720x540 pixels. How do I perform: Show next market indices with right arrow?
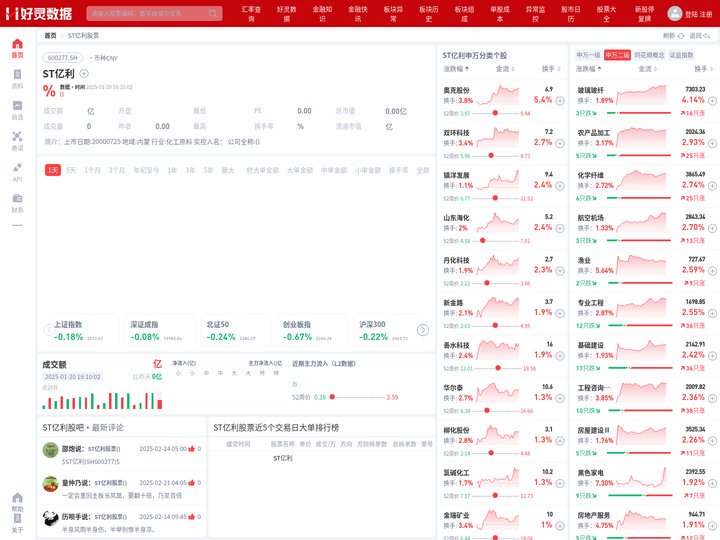pyautogui.click(x=423, y=330)
